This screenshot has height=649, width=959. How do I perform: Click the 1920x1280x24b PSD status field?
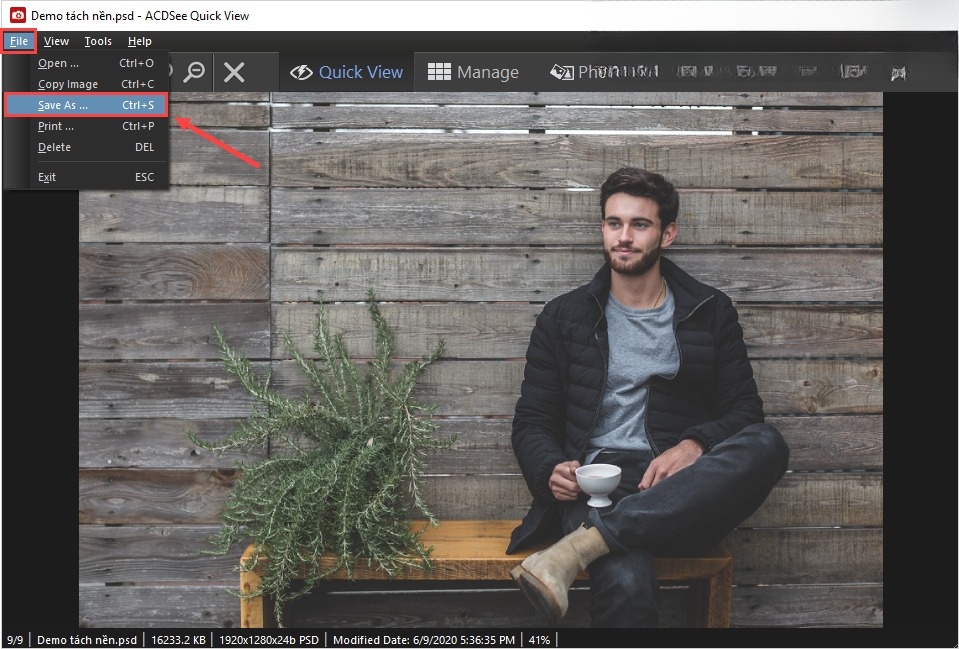(269, 639)
